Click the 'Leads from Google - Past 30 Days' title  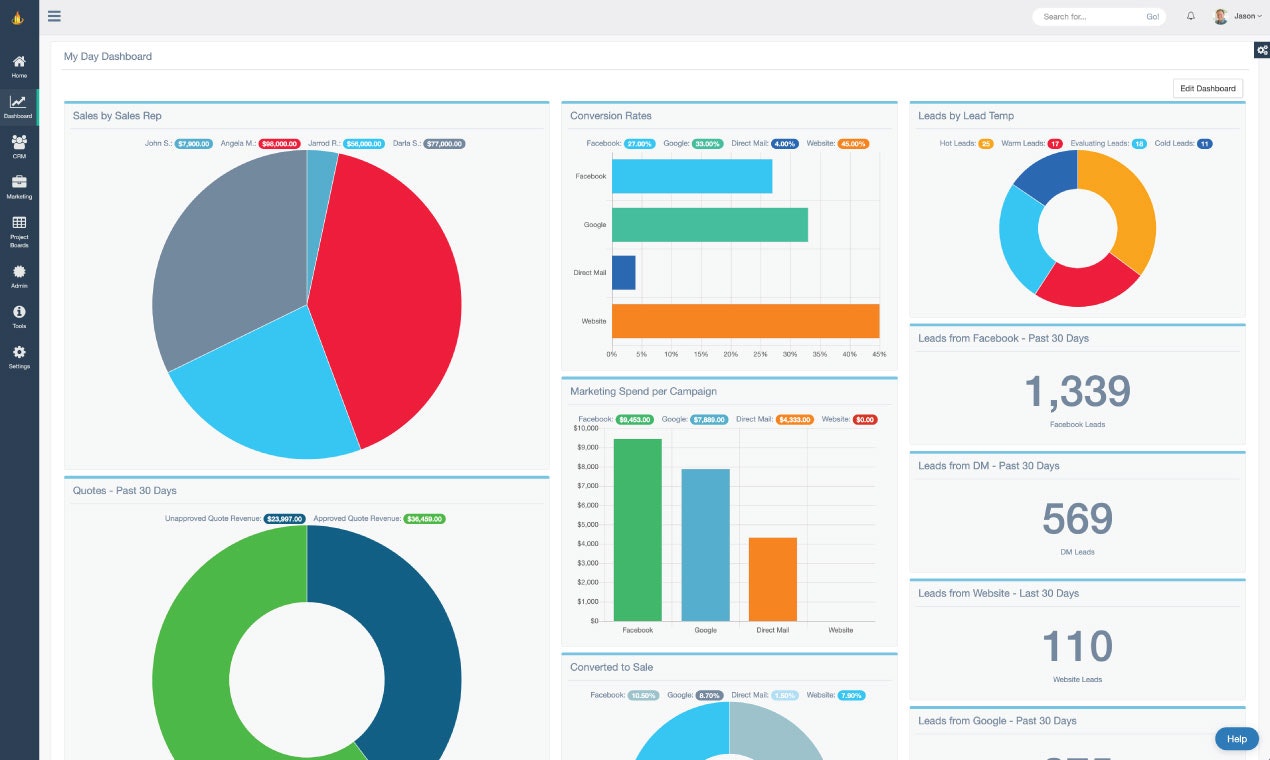point(997,721)
